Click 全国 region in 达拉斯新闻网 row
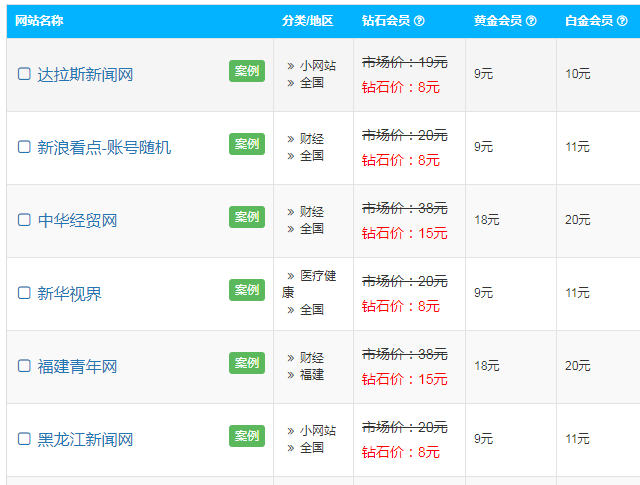The image size is (640, 485). point(312,83)
